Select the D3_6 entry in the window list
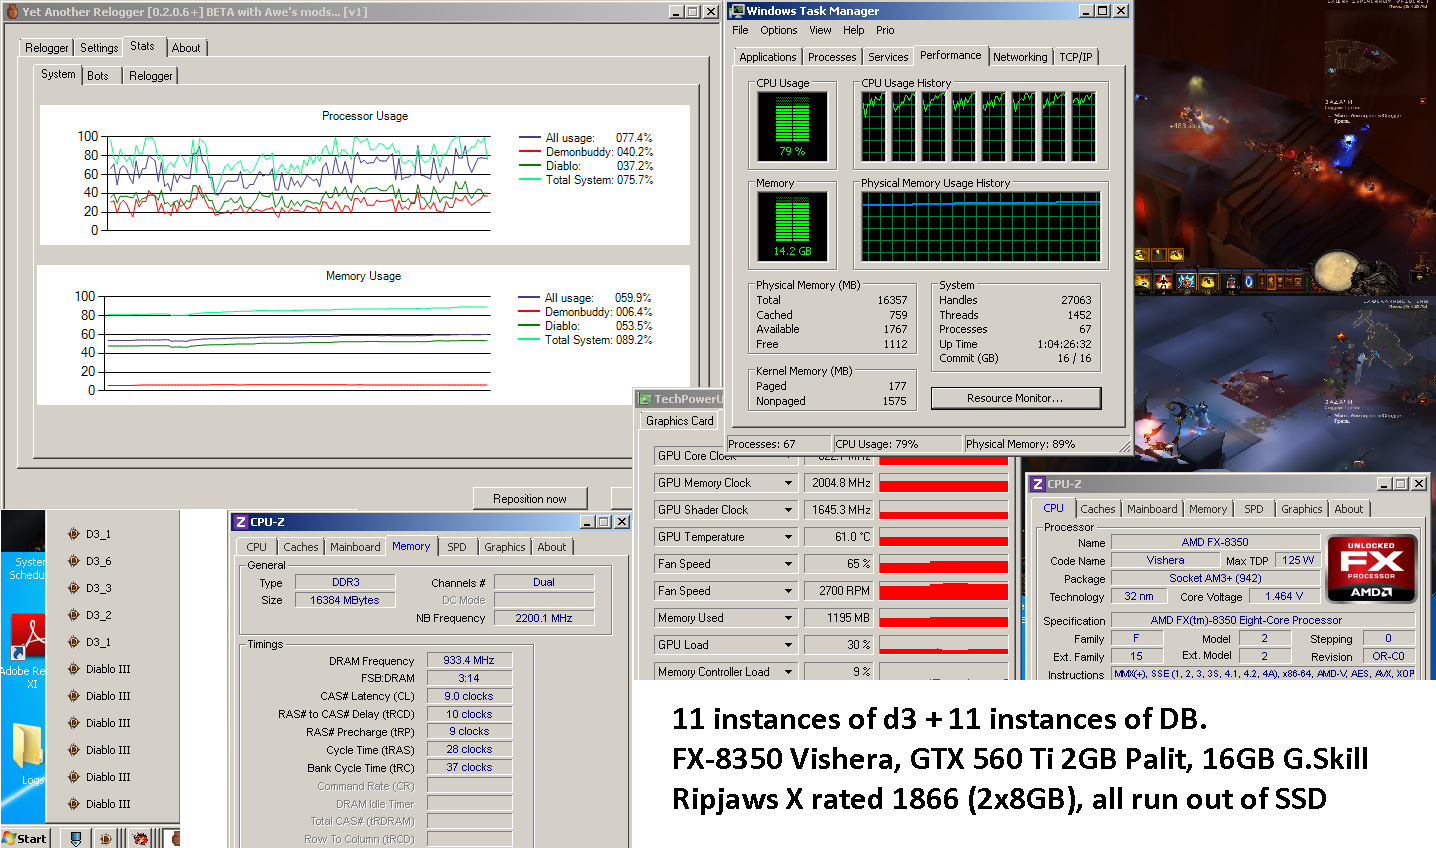This screenshot has width=1436, height=848. tap(98, 561)
